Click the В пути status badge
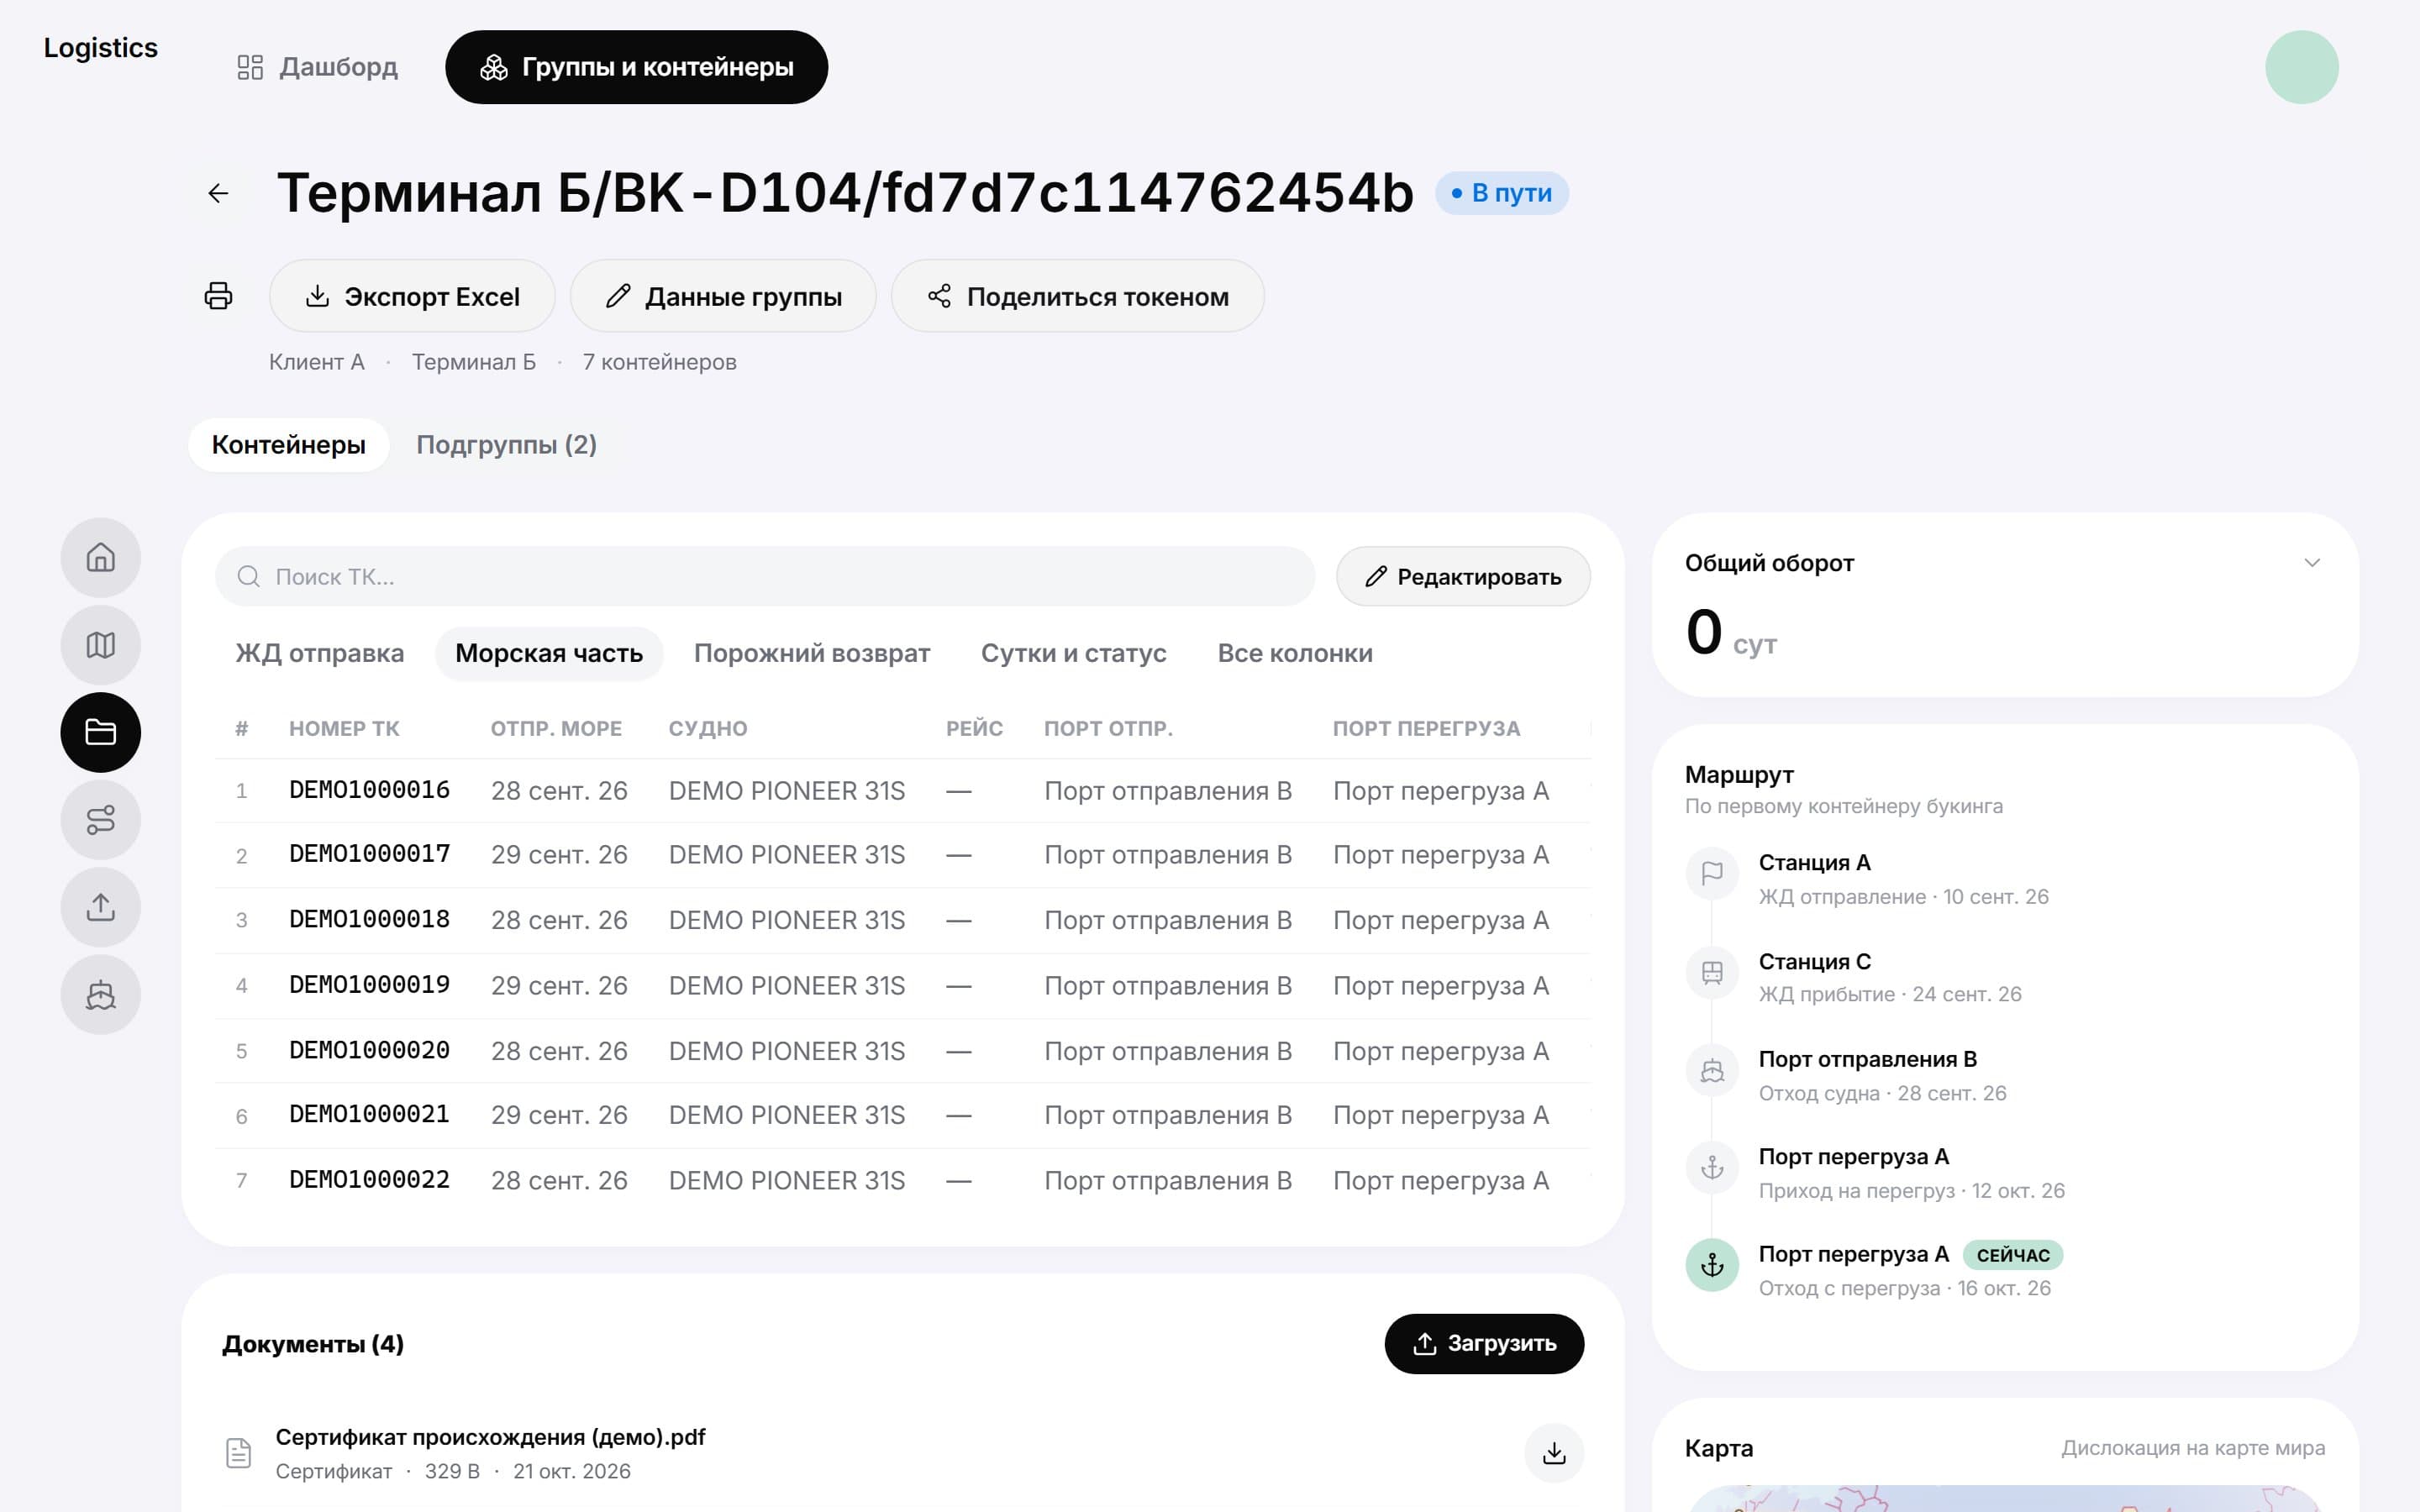This screenshot has width=2420, height=1512. point(1501,193)
